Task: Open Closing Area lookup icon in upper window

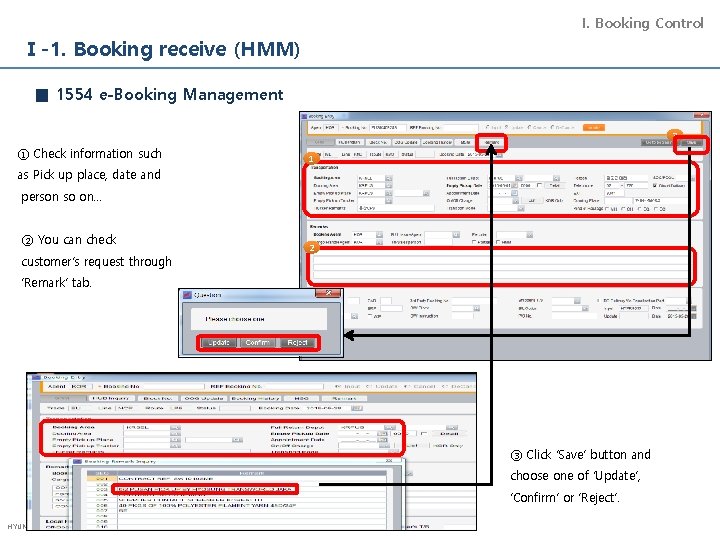Action: (x=389, y=186)
